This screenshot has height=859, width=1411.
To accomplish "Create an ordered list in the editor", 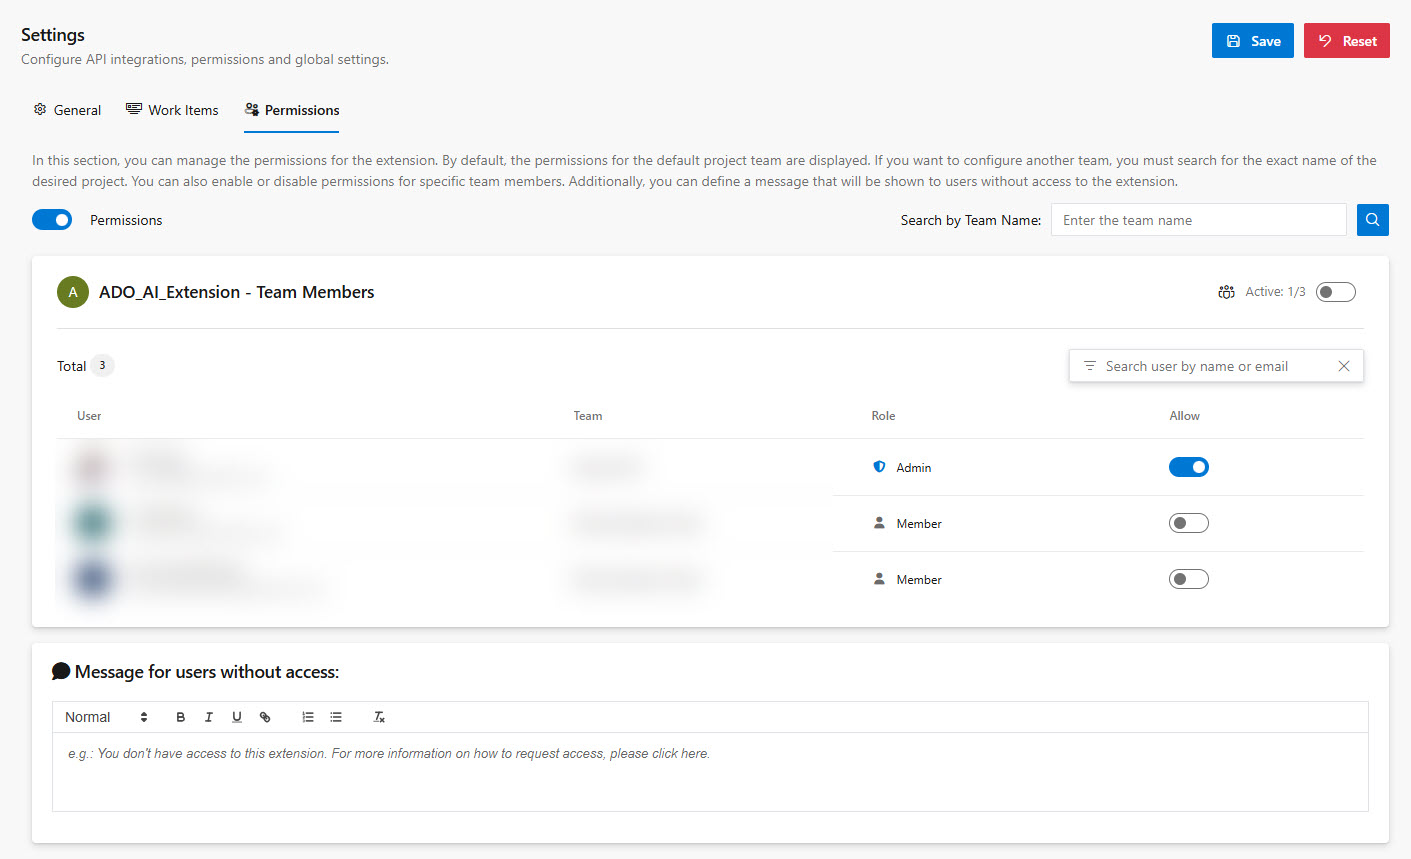I will [307, 716].
